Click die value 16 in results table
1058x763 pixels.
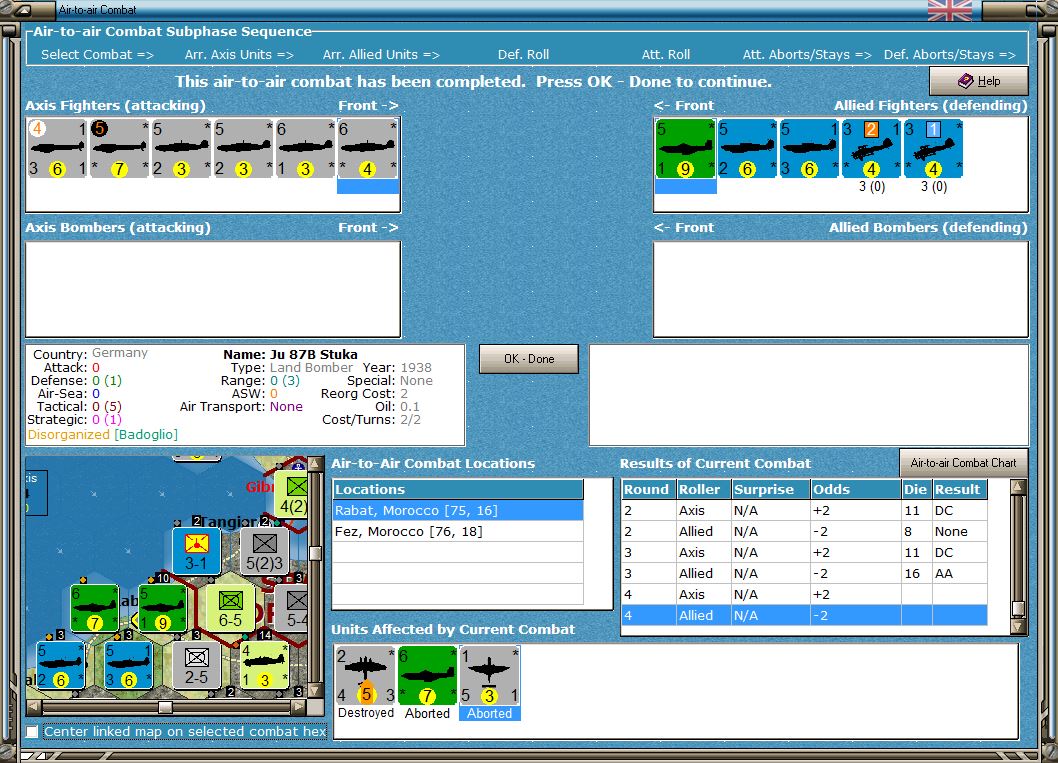click(x=912, y=573)
